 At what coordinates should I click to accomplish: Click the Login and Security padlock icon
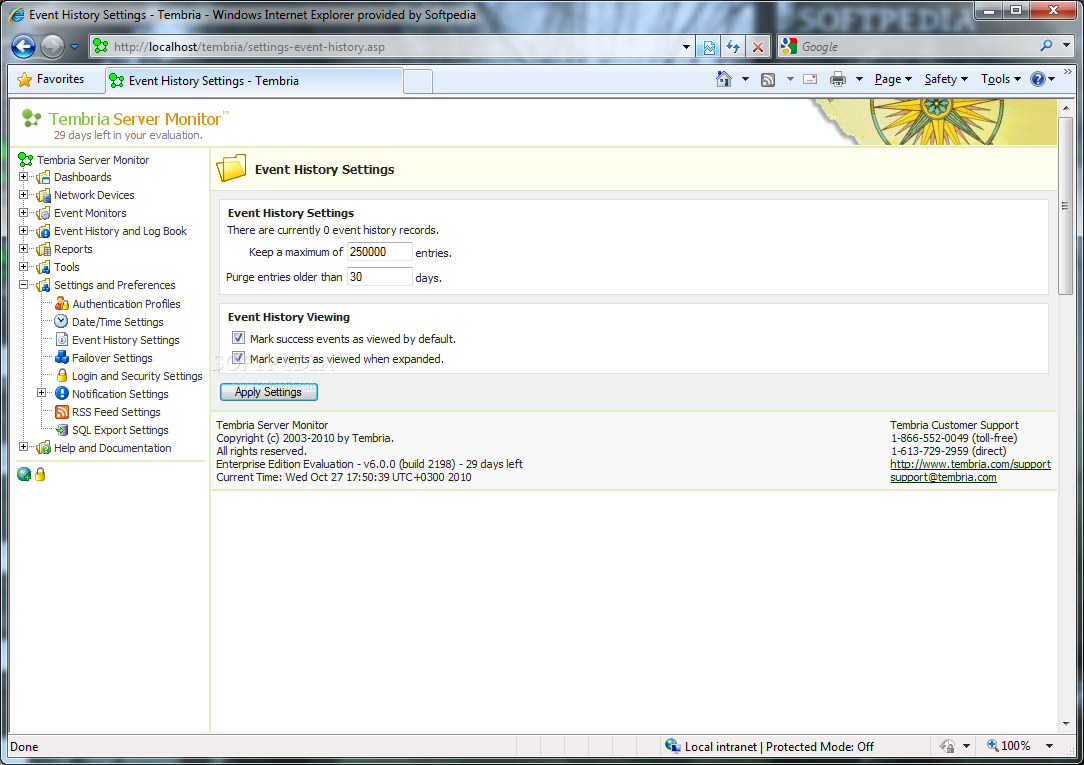point(62,375)
